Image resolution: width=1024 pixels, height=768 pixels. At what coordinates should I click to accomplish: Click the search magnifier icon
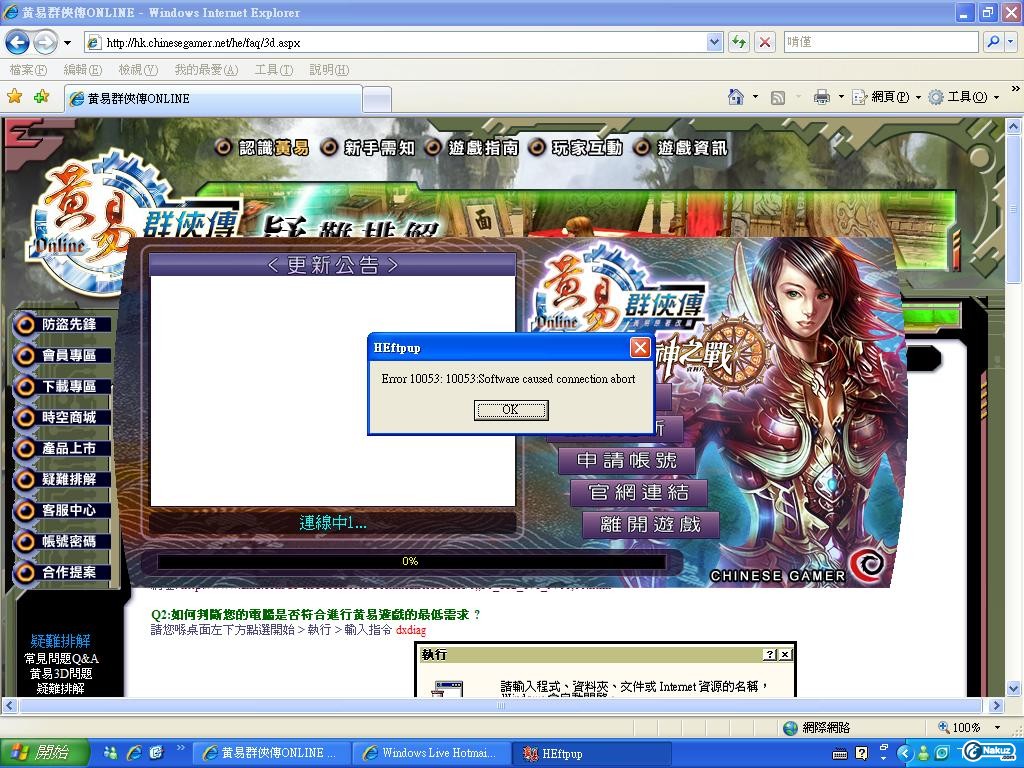click(x=993, y=42)
